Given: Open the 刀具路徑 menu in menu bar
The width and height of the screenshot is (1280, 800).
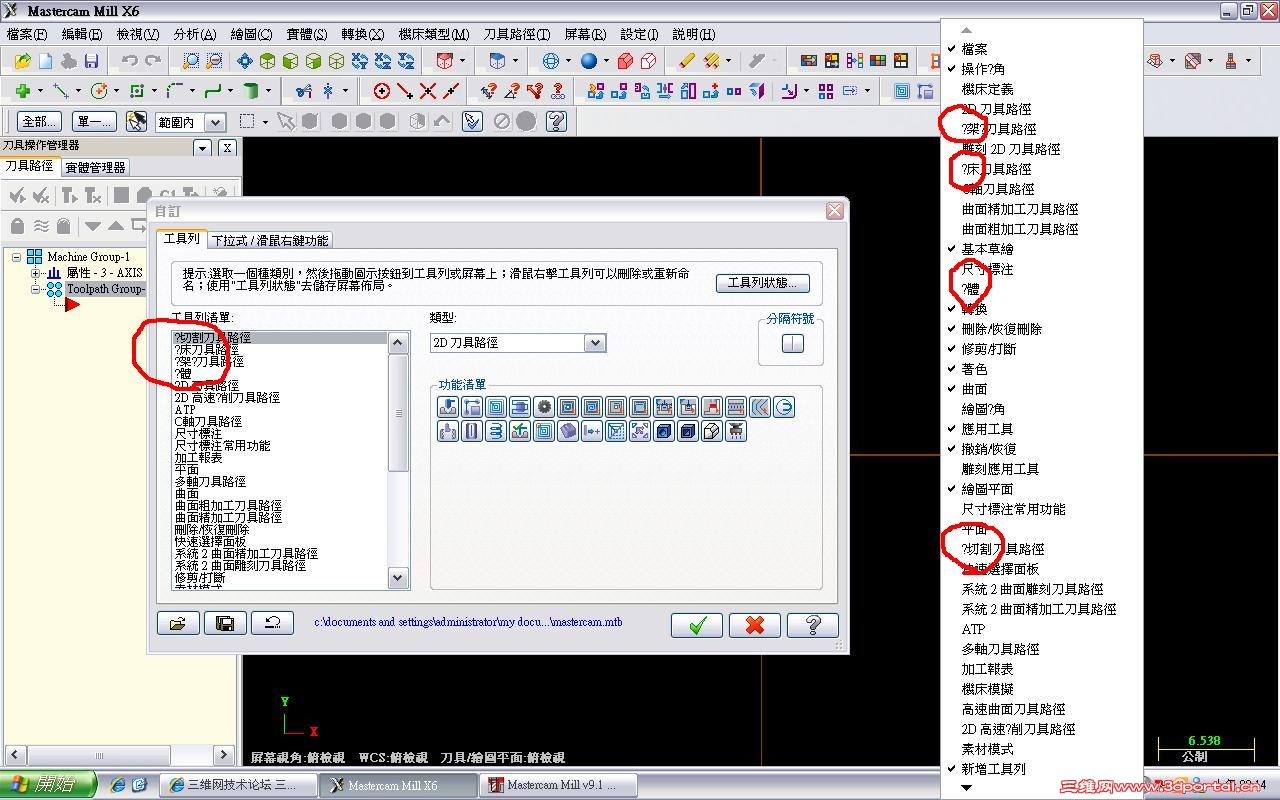Looking at the screenshot, I should pyautogui.click(x=516, y=34).
